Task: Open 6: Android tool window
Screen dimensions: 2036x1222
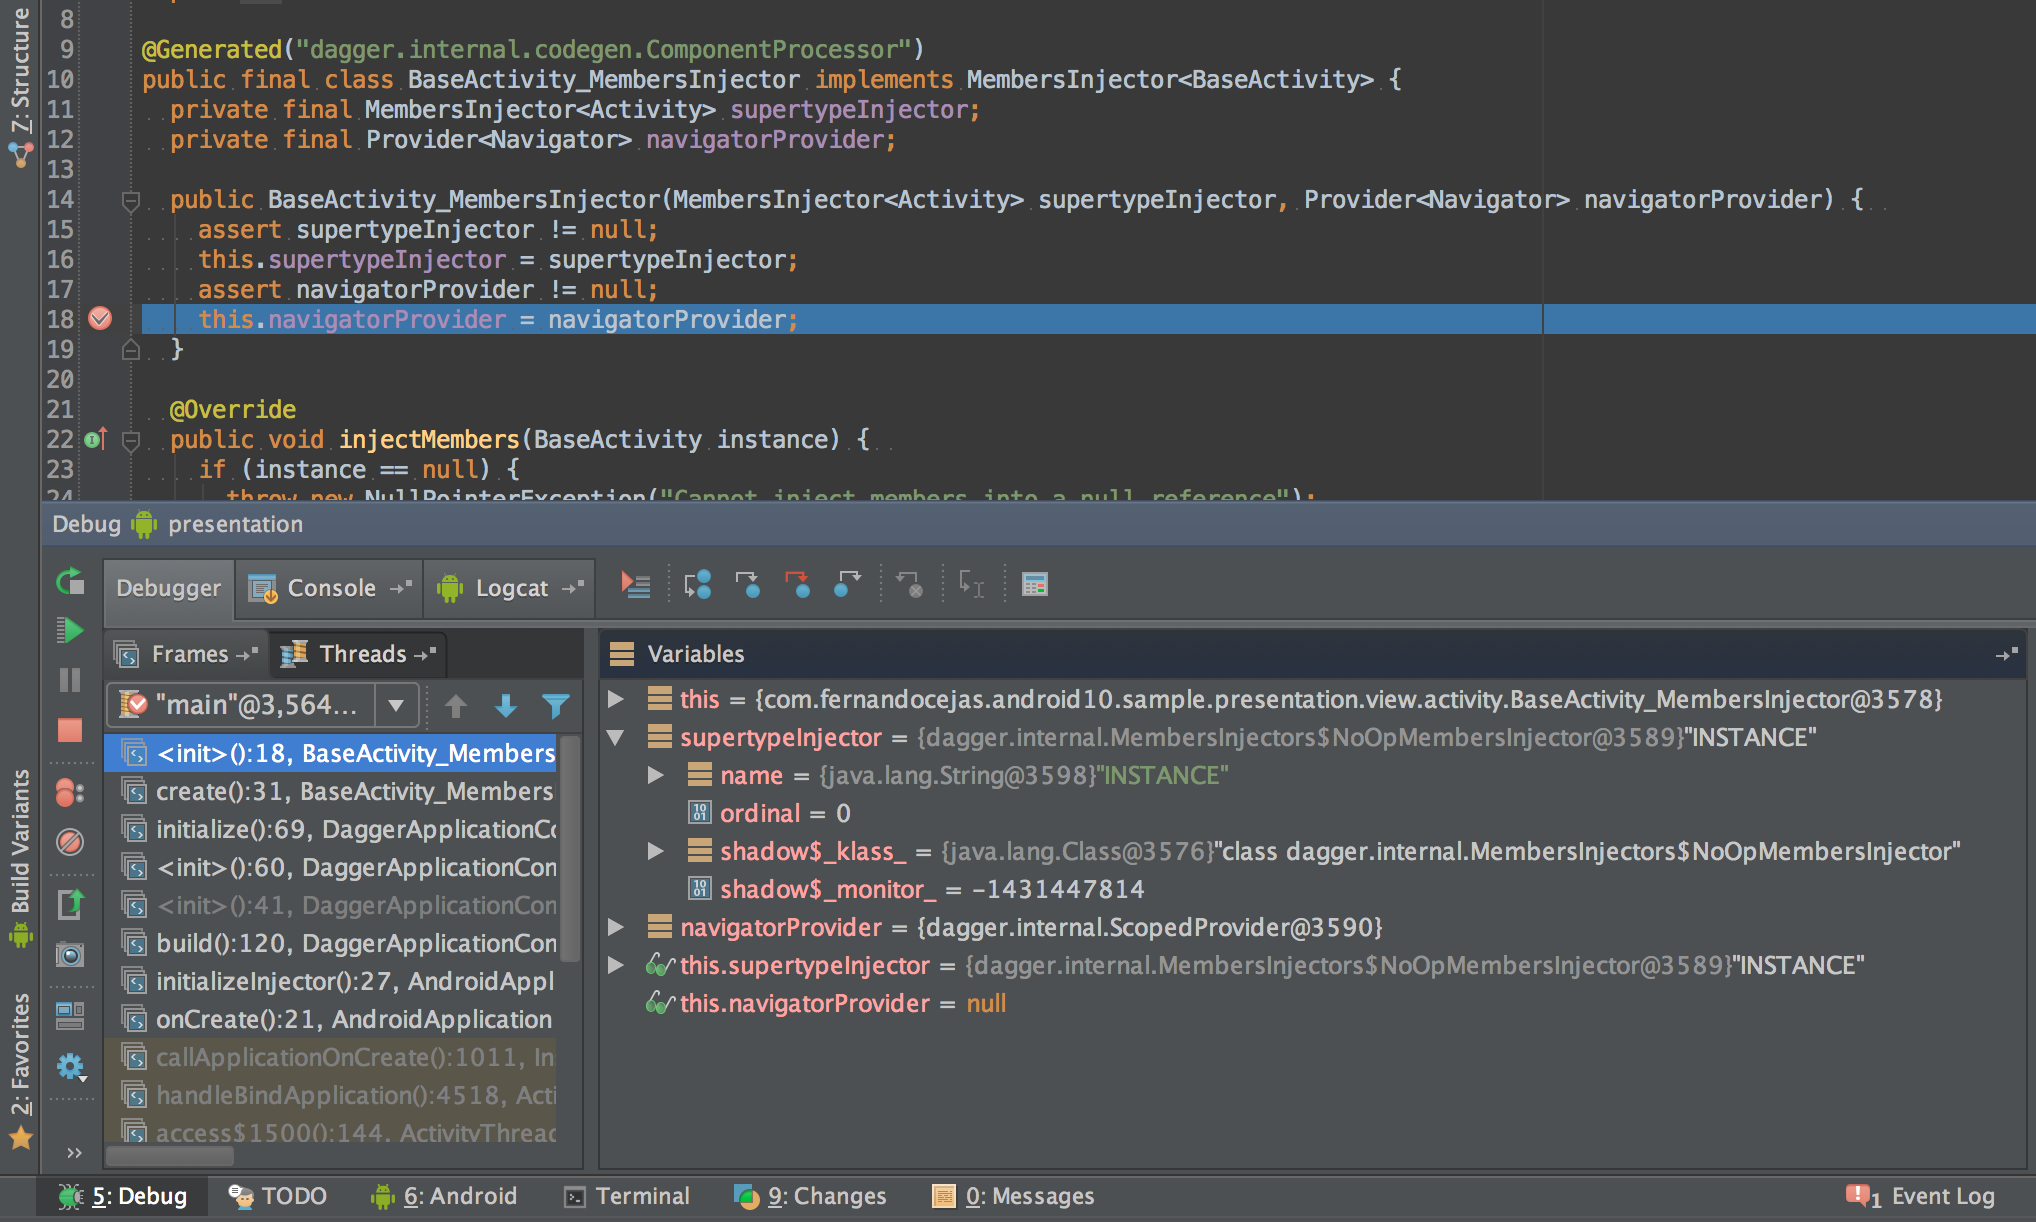Action: point(444,1196)
